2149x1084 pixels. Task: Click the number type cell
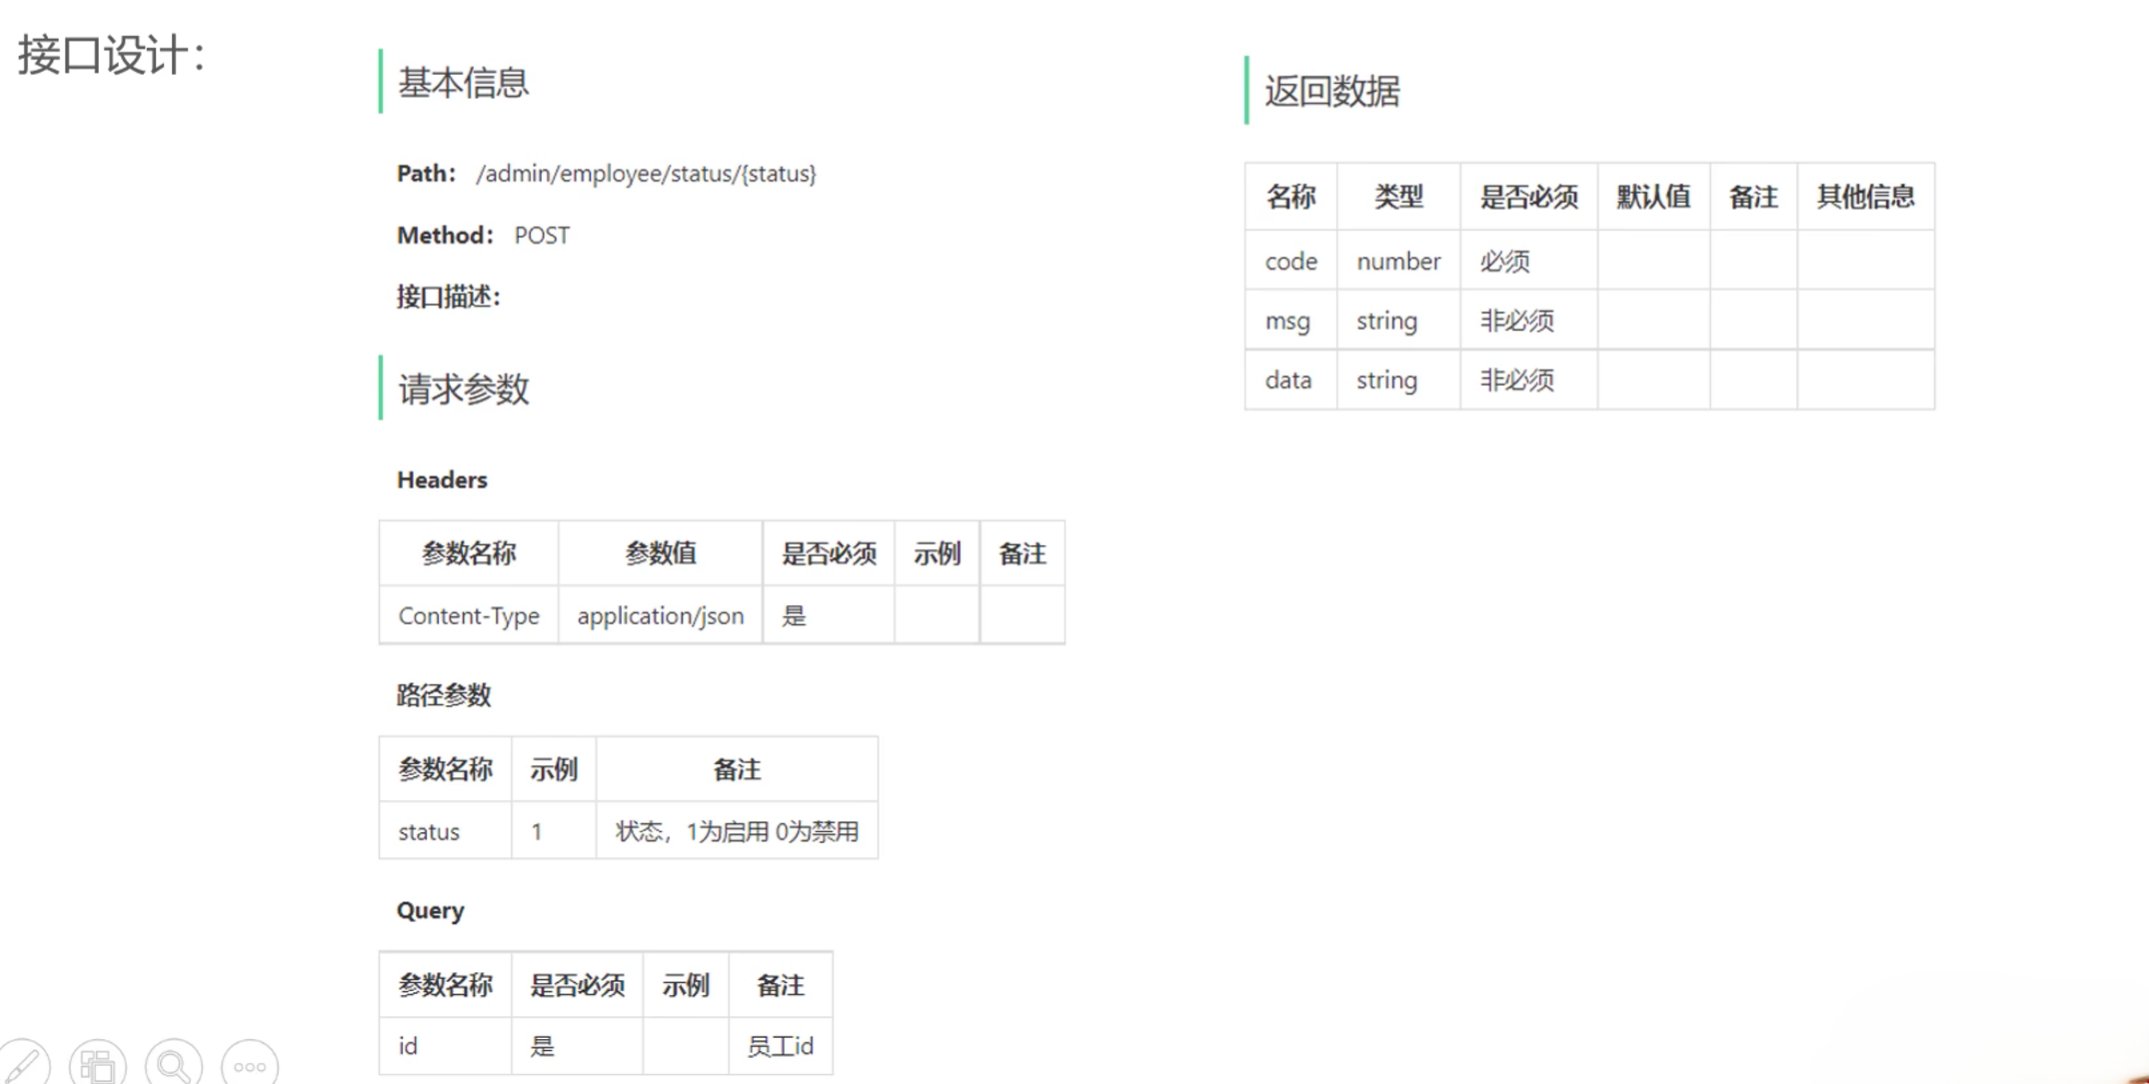click(1398, 262)
